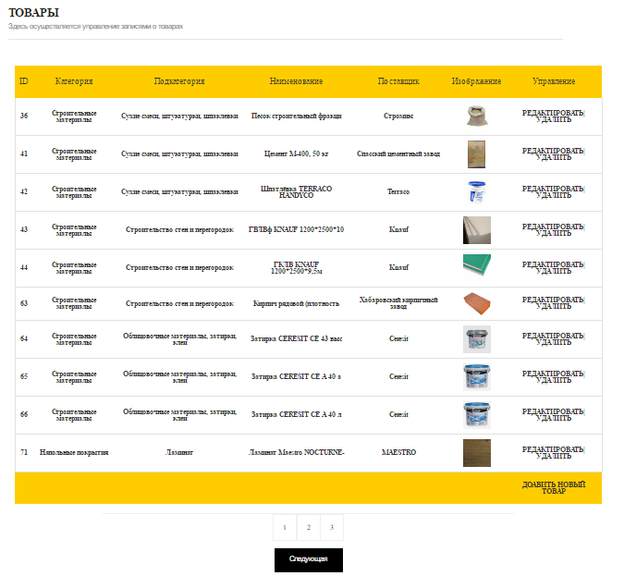This screenshot has width=624, height=576.
Task: Open the Terraco bucket thumbnail in row 42
Action: click(476, 192)
